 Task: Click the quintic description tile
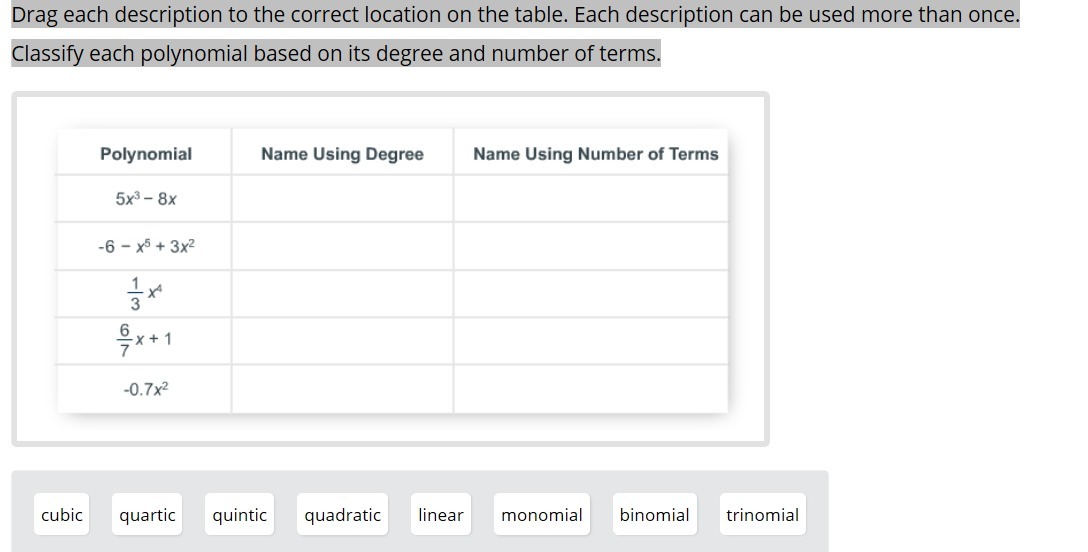(x=240, y=515)
